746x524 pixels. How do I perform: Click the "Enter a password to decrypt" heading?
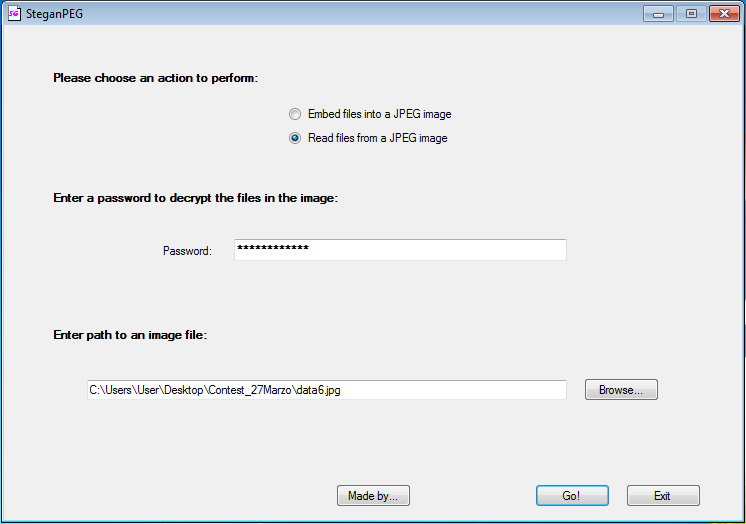[x=196, y=198]
